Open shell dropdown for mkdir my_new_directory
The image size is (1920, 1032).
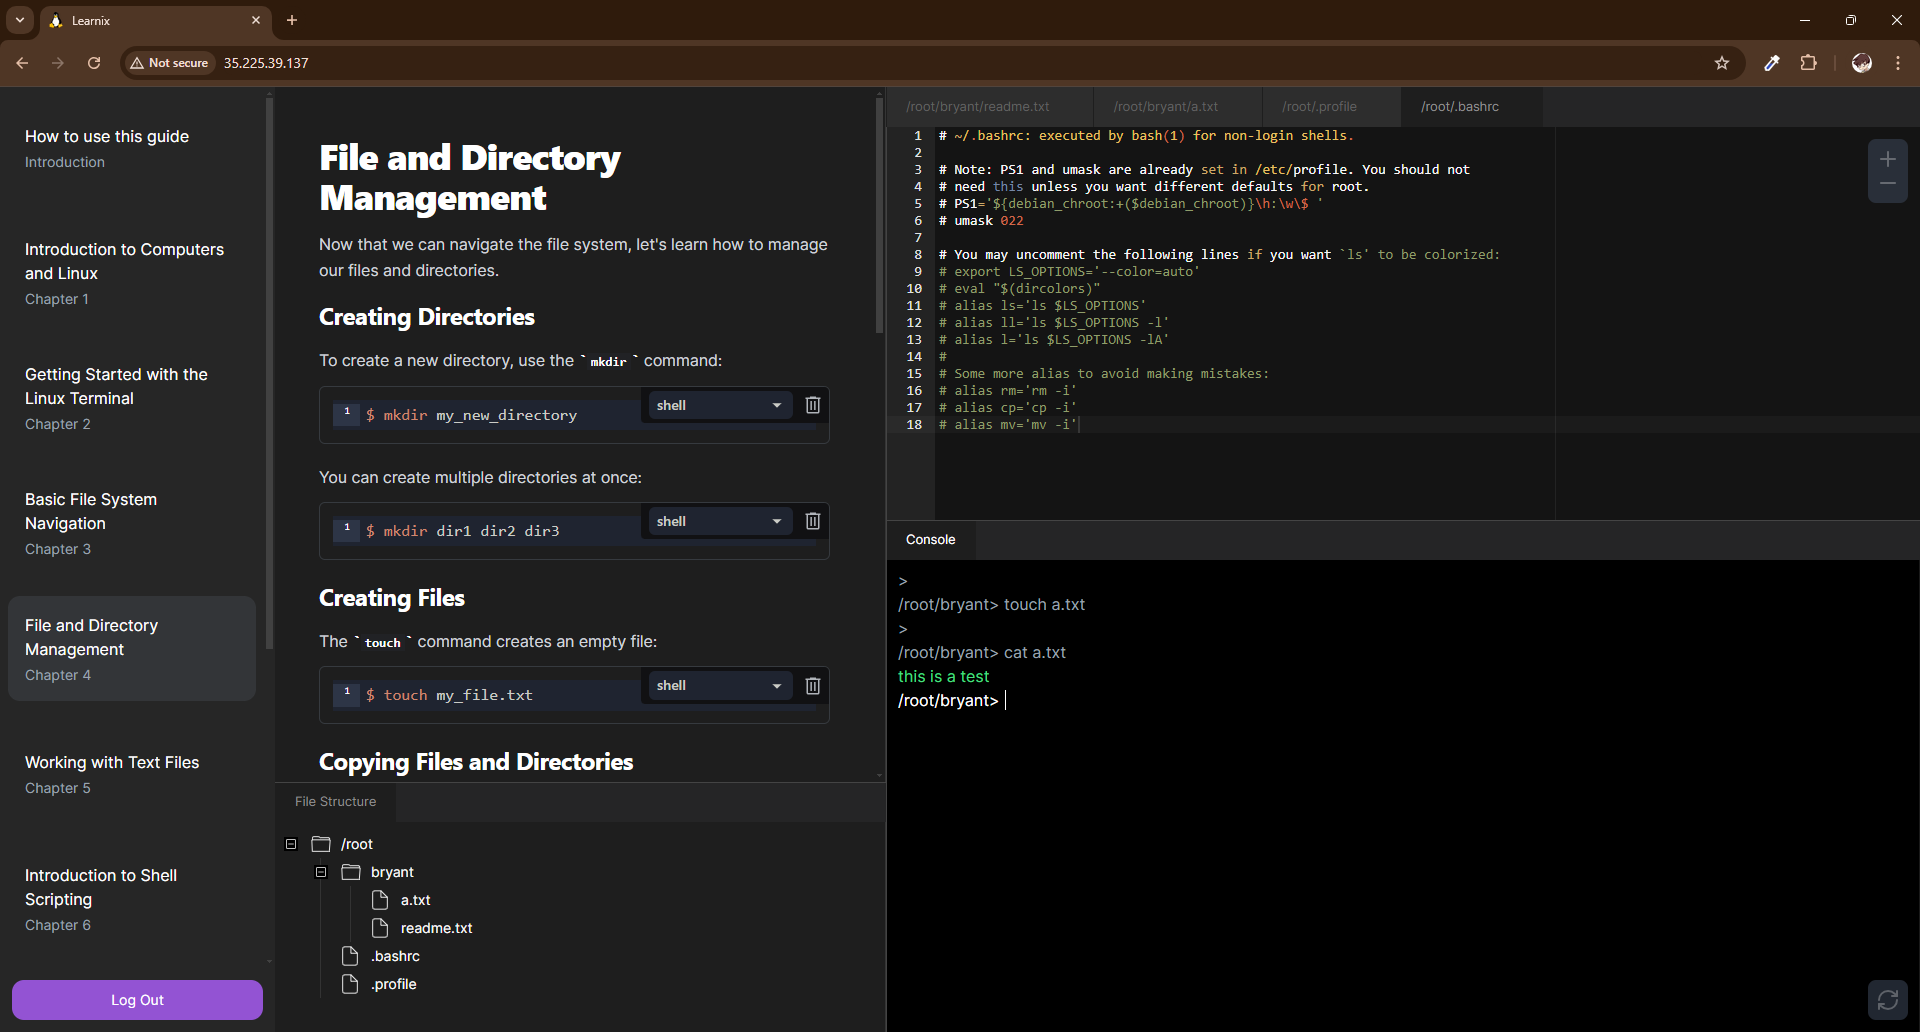tap(718, 405)
